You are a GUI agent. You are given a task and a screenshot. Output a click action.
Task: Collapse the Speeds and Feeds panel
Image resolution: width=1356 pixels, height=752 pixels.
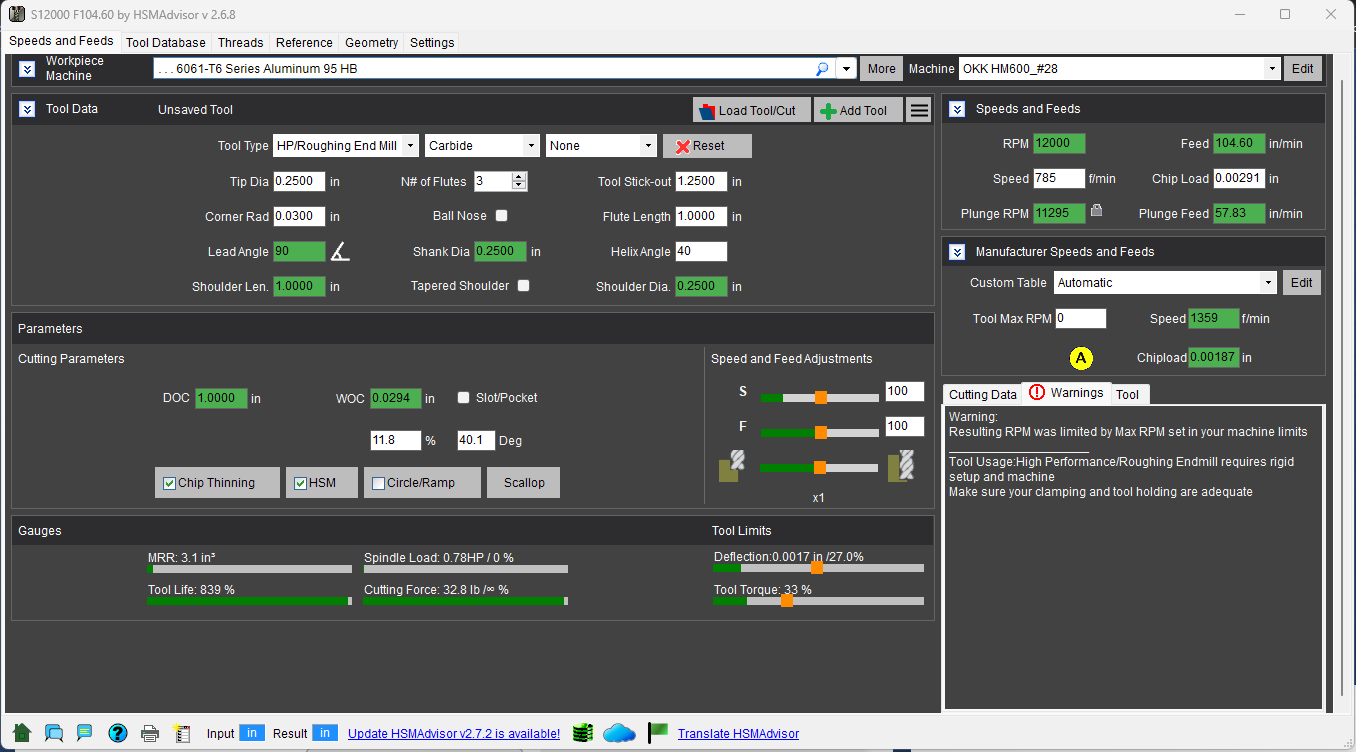coord(957,109)
